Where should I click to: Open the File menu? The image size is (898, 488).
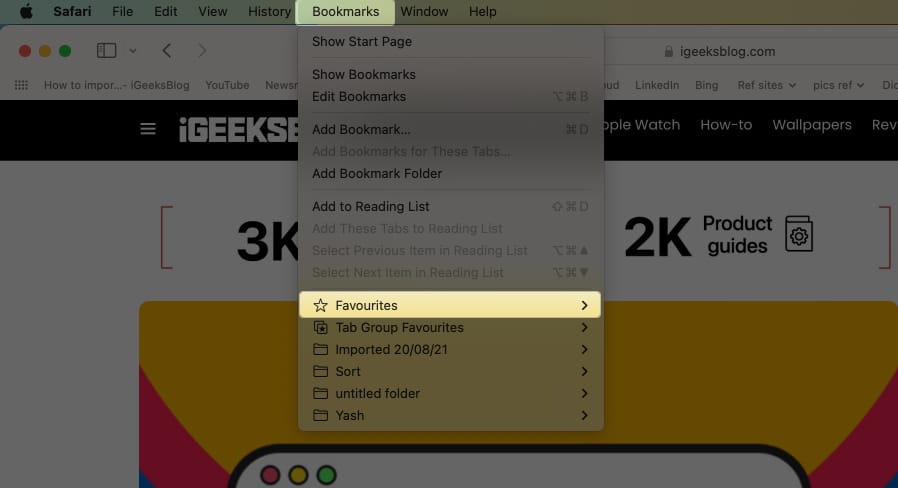pos(123,11)
